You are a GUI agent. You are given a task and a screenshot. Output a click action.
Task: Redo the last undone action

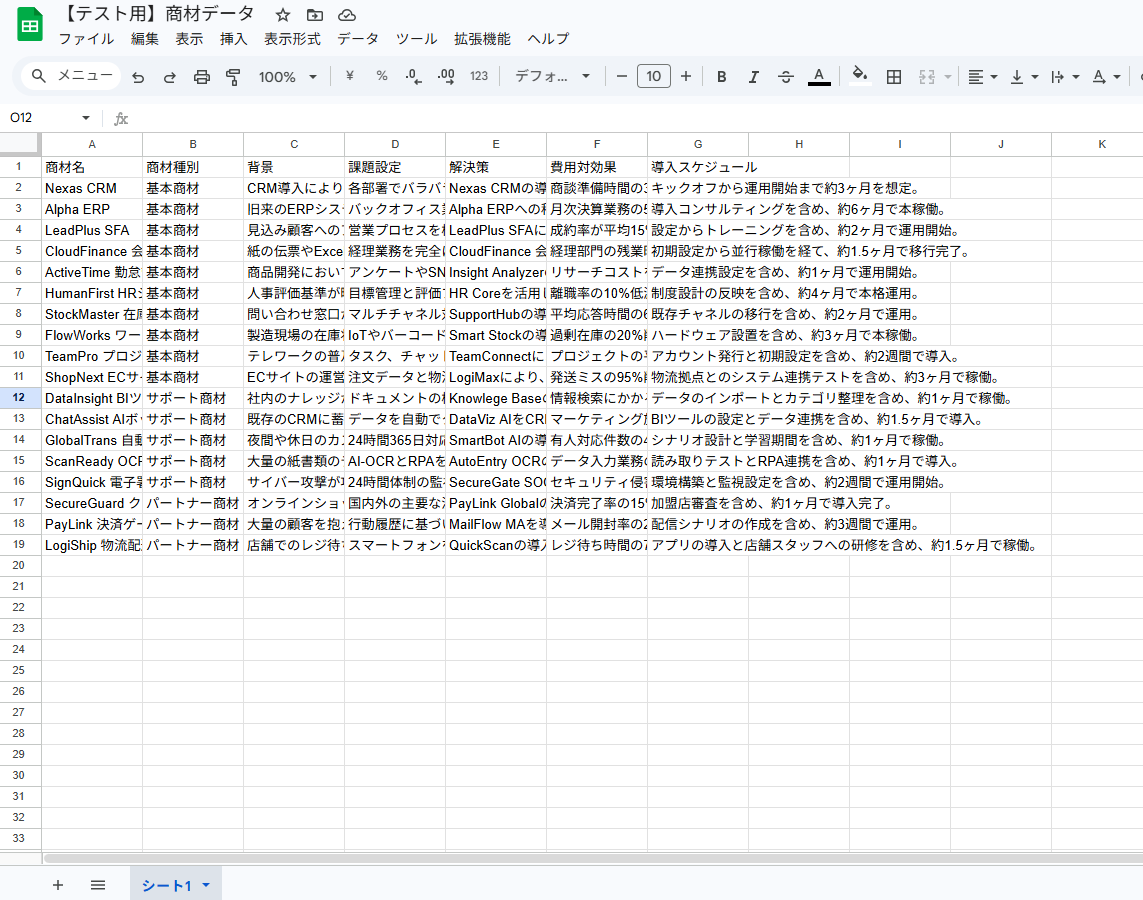point(170,77)
